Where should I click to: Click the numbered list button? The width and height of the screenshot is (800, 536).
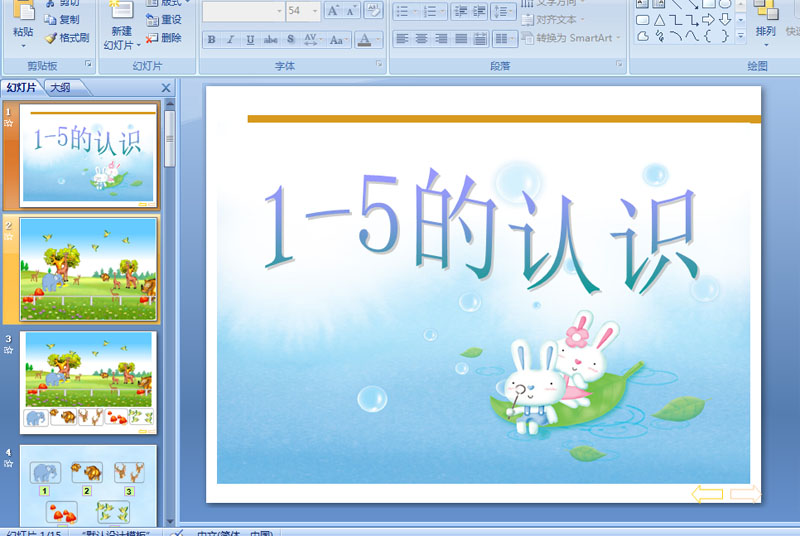(x=434, y=11)
